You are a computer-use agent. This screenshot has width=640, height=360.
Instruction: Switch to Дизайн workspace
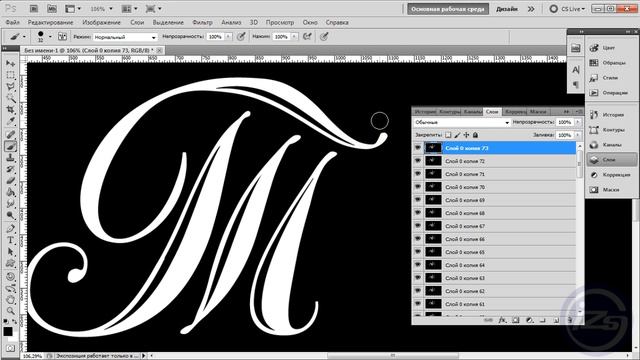point(507,9)
